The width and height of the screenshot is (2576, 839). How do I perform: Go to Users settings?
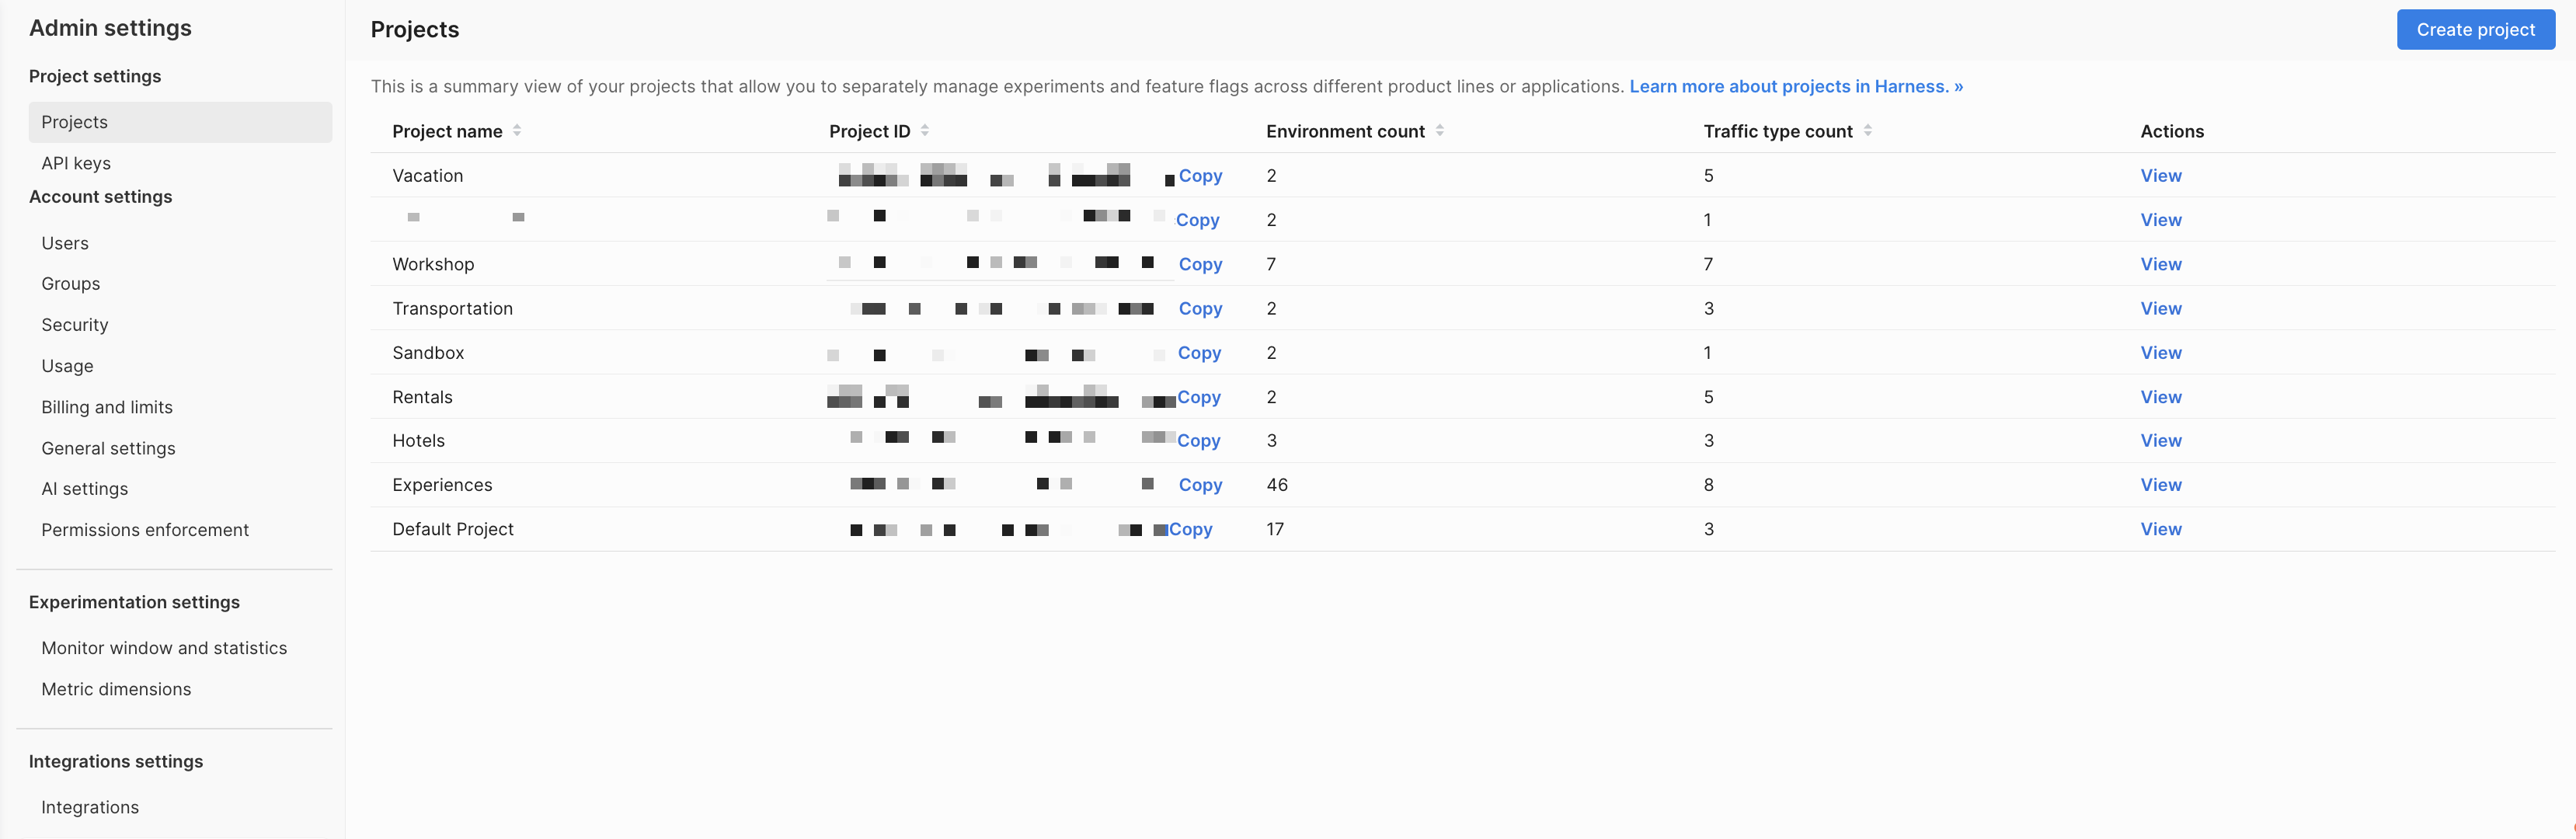(65, 243)
